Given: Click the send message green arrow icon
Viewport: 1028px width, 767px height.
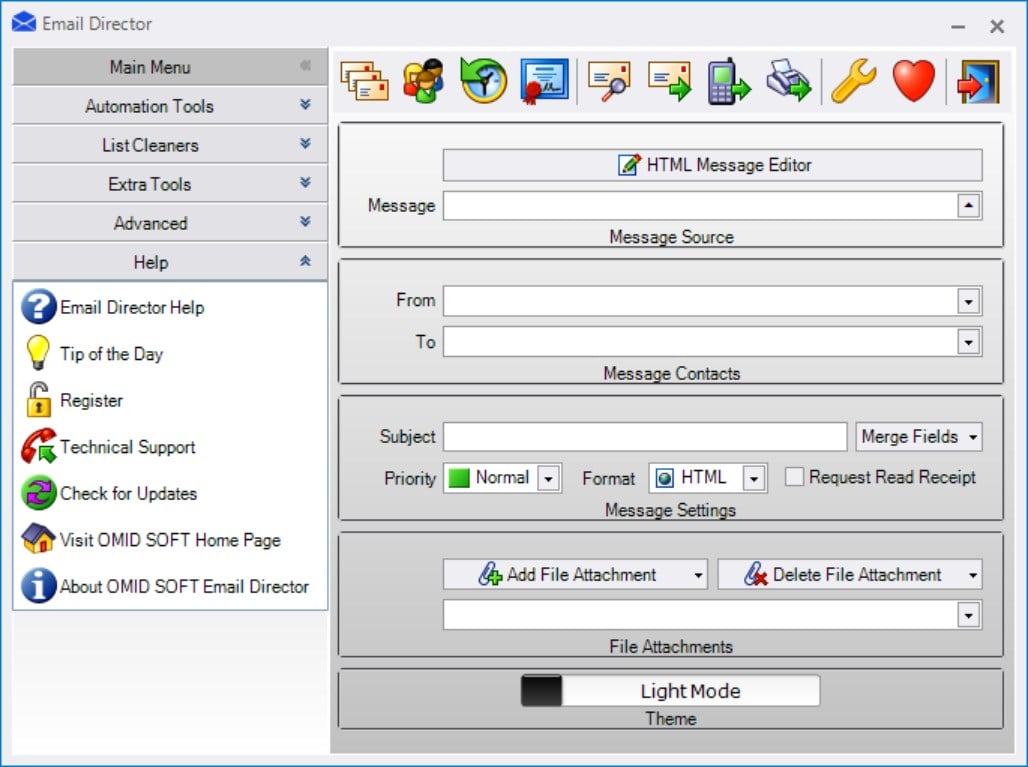Looking at the screenshot, I should (x=669, y=81).
